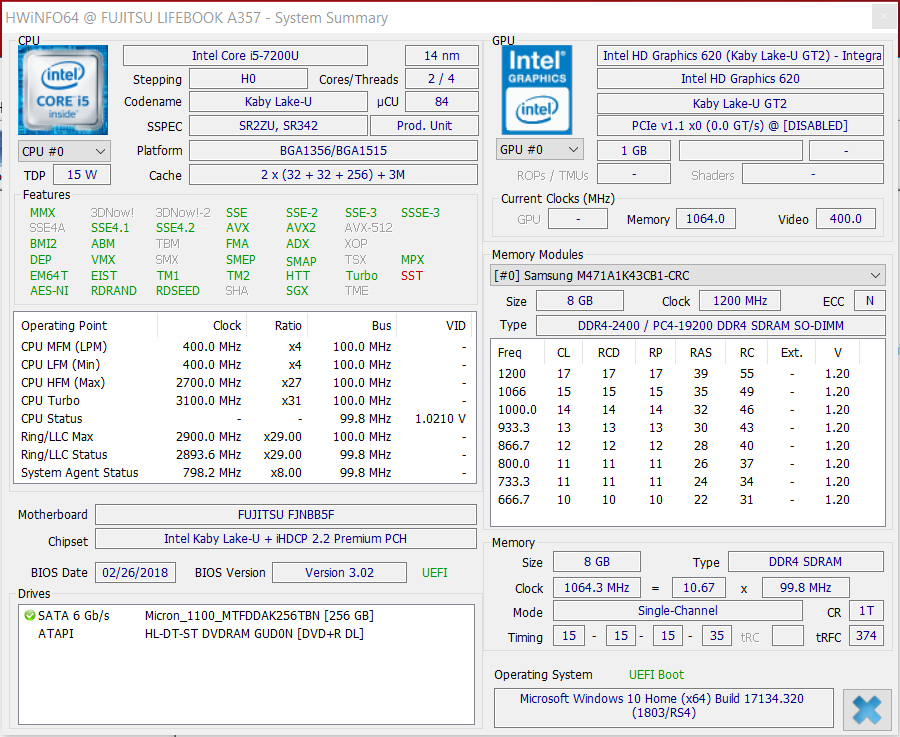This screenshot has width=900, height=737.
Task: Click the µCU value 84
Action: pos(441,102)
